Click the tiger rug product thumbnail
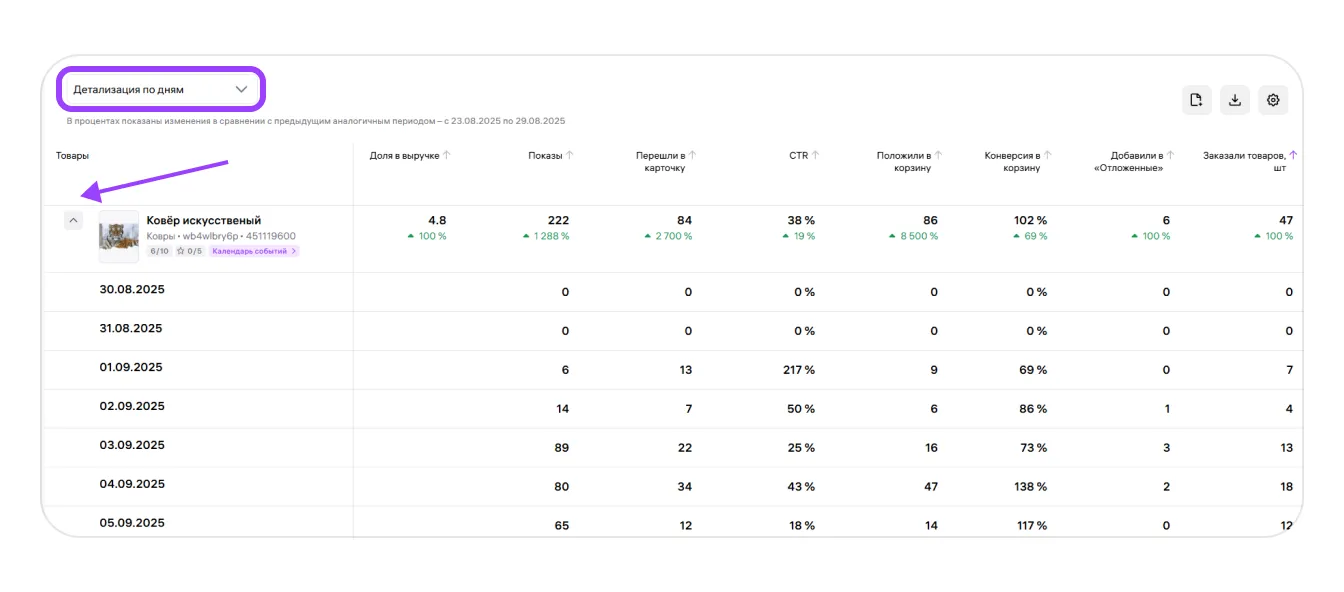This screenshot has height=592, width=1344. (x=118, y=236)
